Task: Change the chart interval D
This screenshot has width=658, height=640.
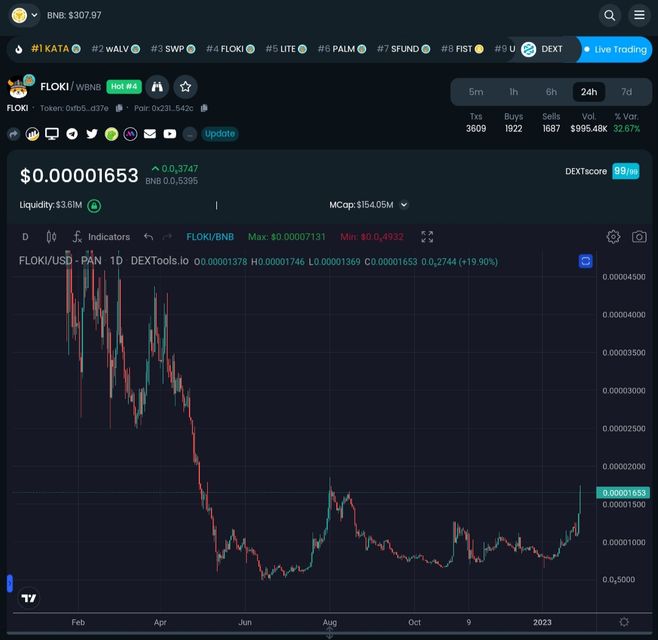Action: (25, 237)
